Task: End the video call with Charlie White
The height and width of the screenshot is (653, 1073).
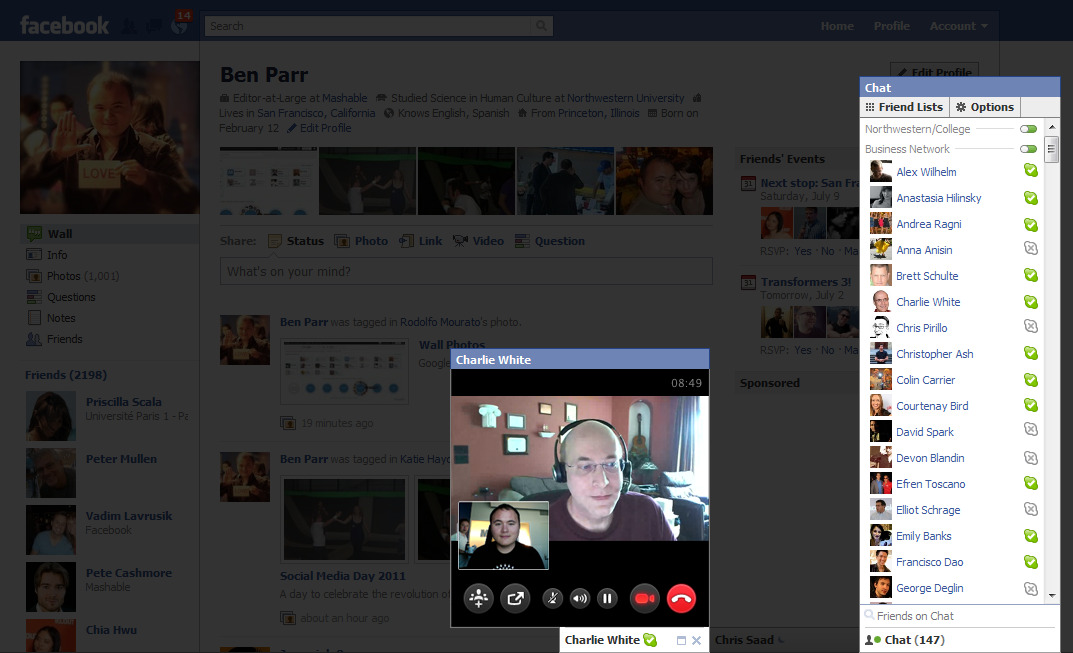Action: pyautogui.click(x=681, y=598)
